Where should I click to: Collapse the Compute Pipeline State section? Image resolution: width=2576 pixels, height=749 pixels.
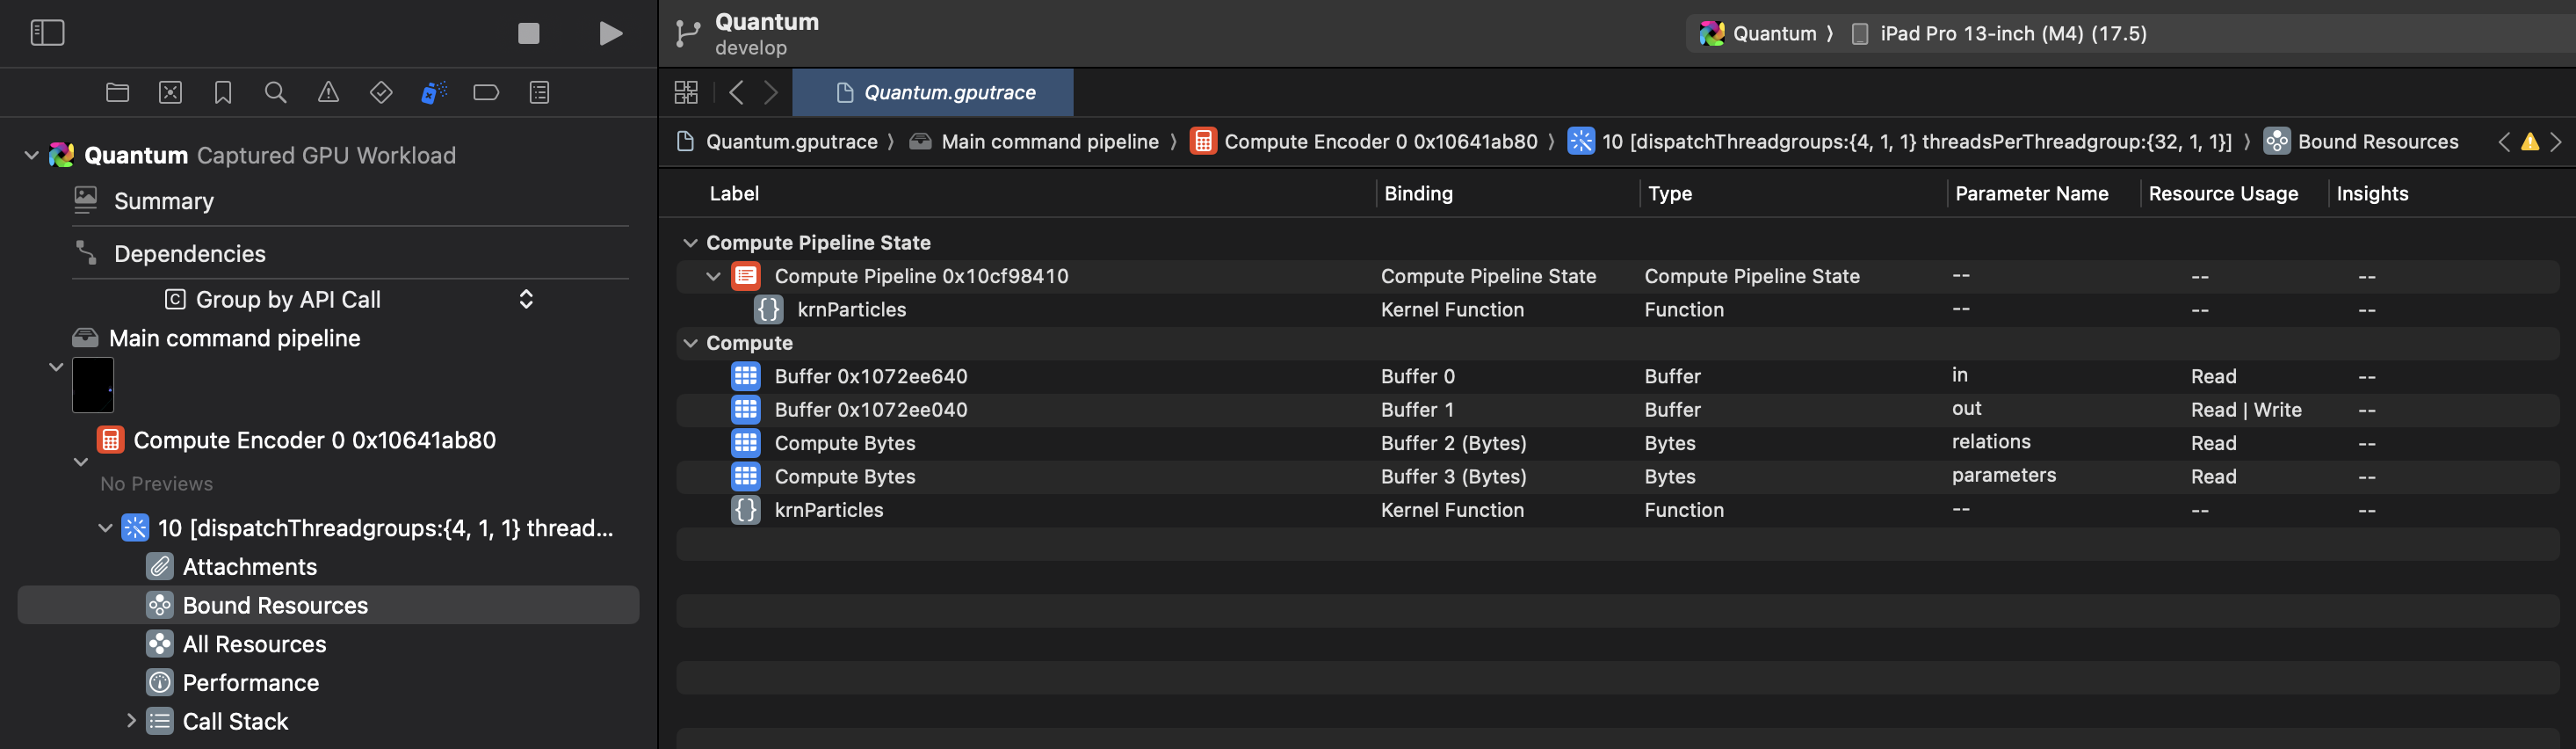[690, 243]
